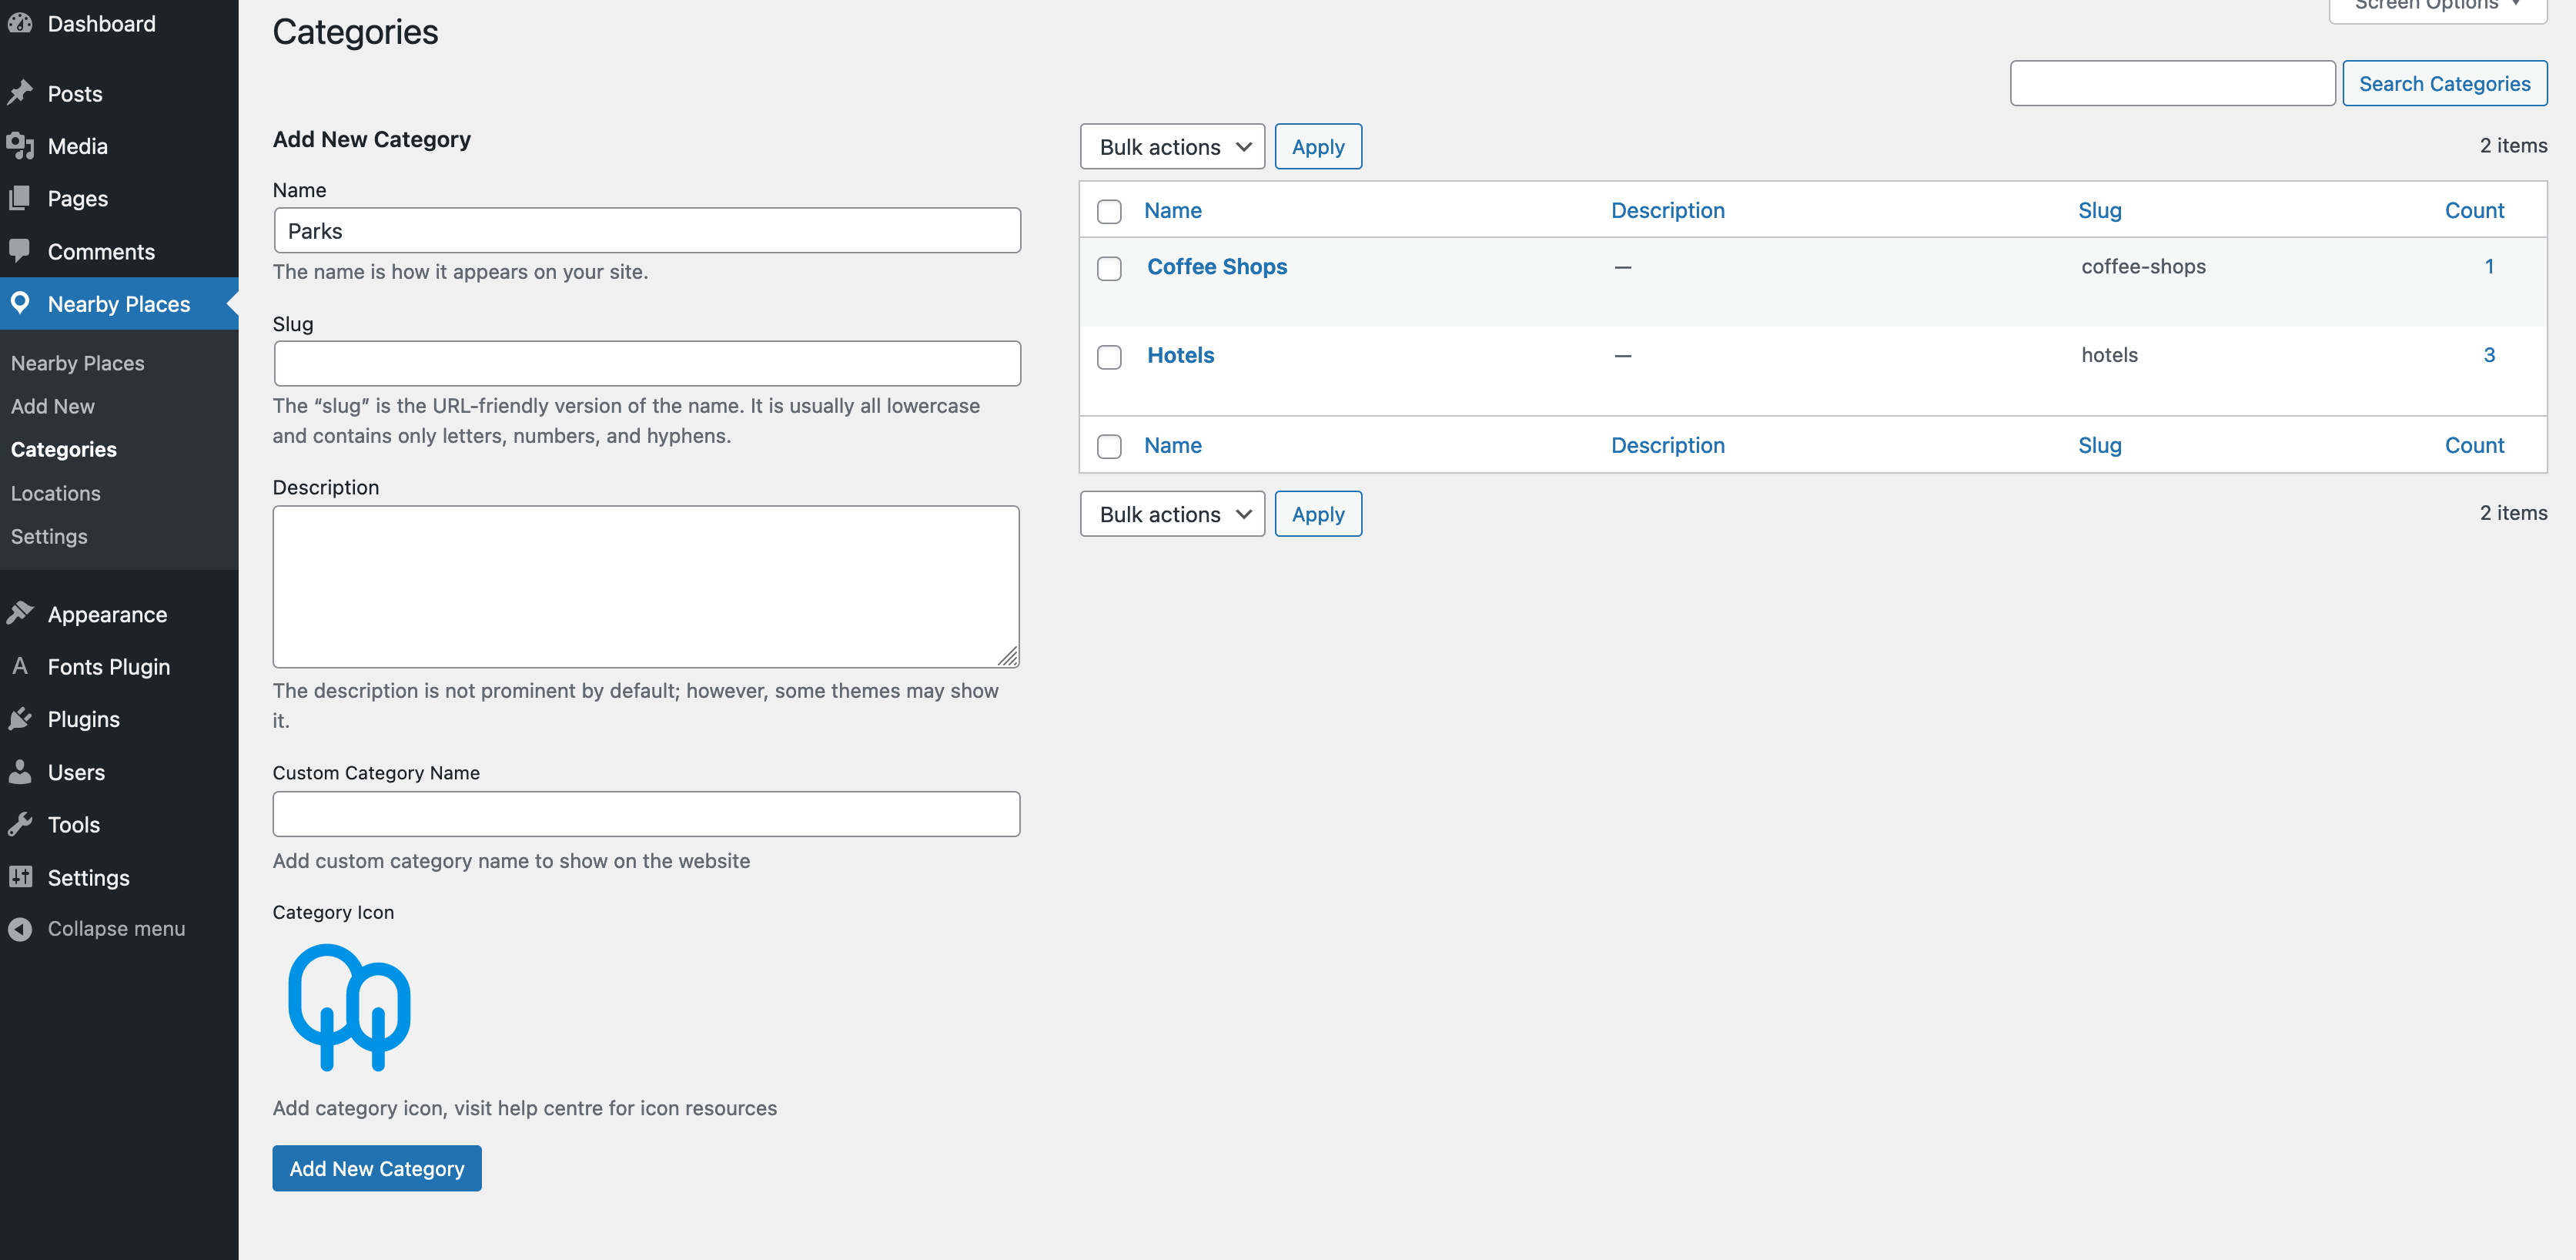Click the Users person icon

tap(20, 771)
